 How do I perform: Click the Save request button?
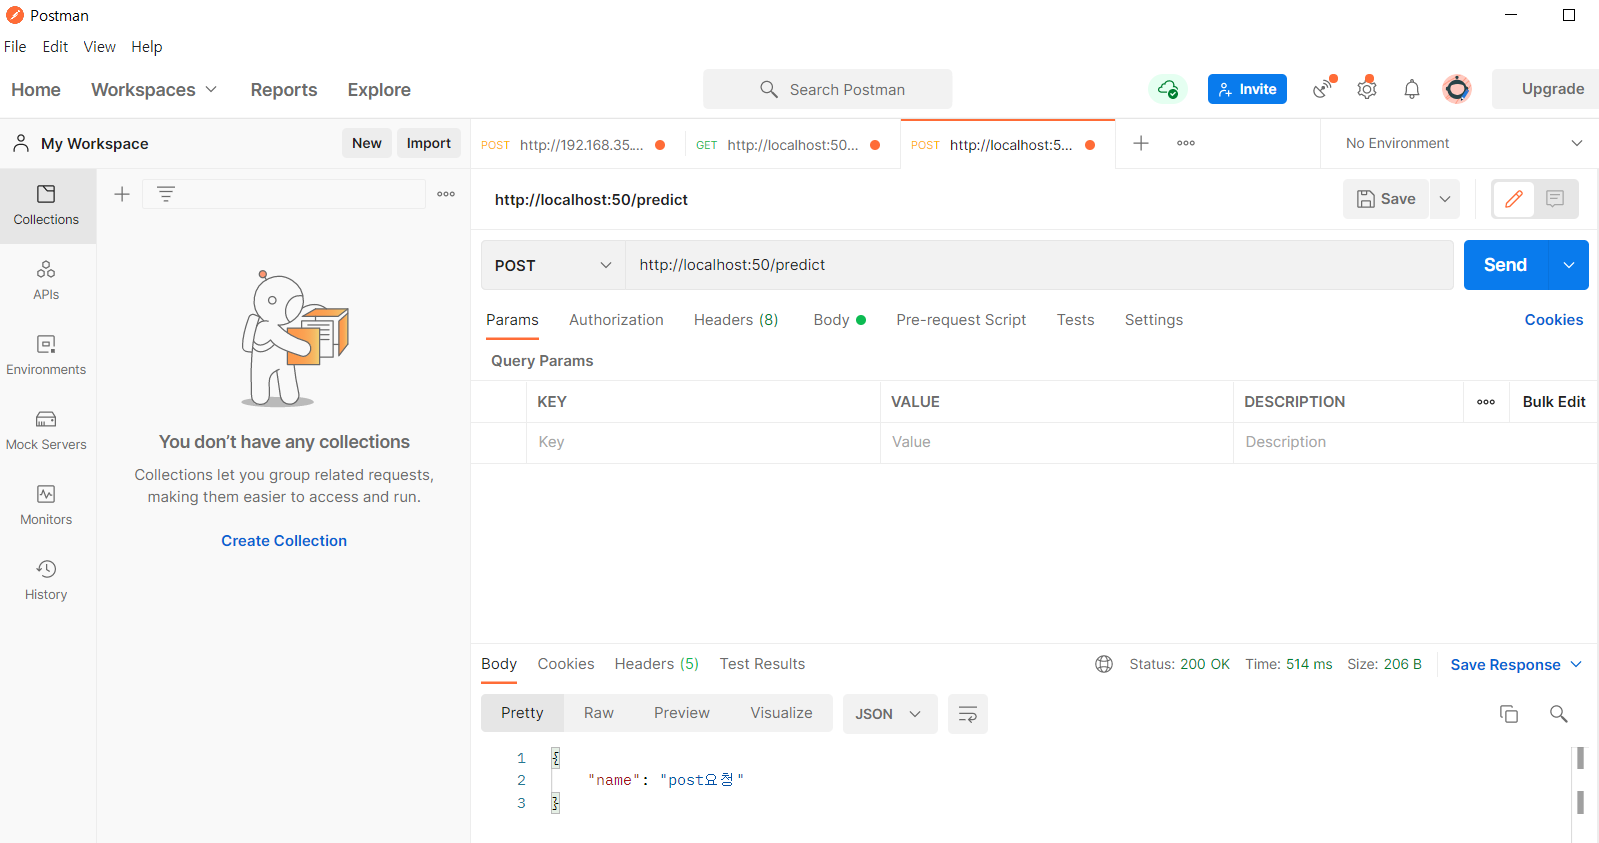1386,199
